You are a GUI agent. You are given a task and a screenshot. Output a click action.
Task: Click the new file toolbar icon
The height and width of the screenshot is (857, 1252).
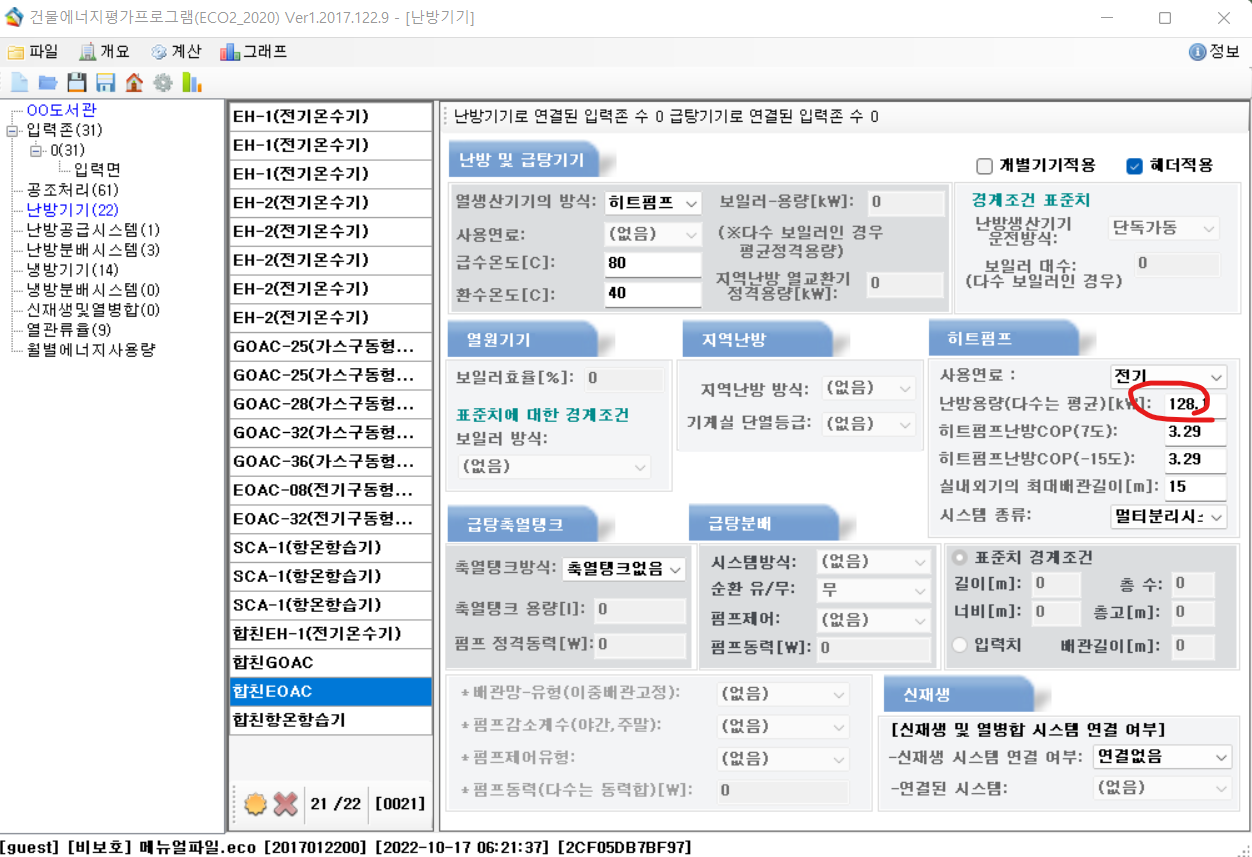(19, 83)
